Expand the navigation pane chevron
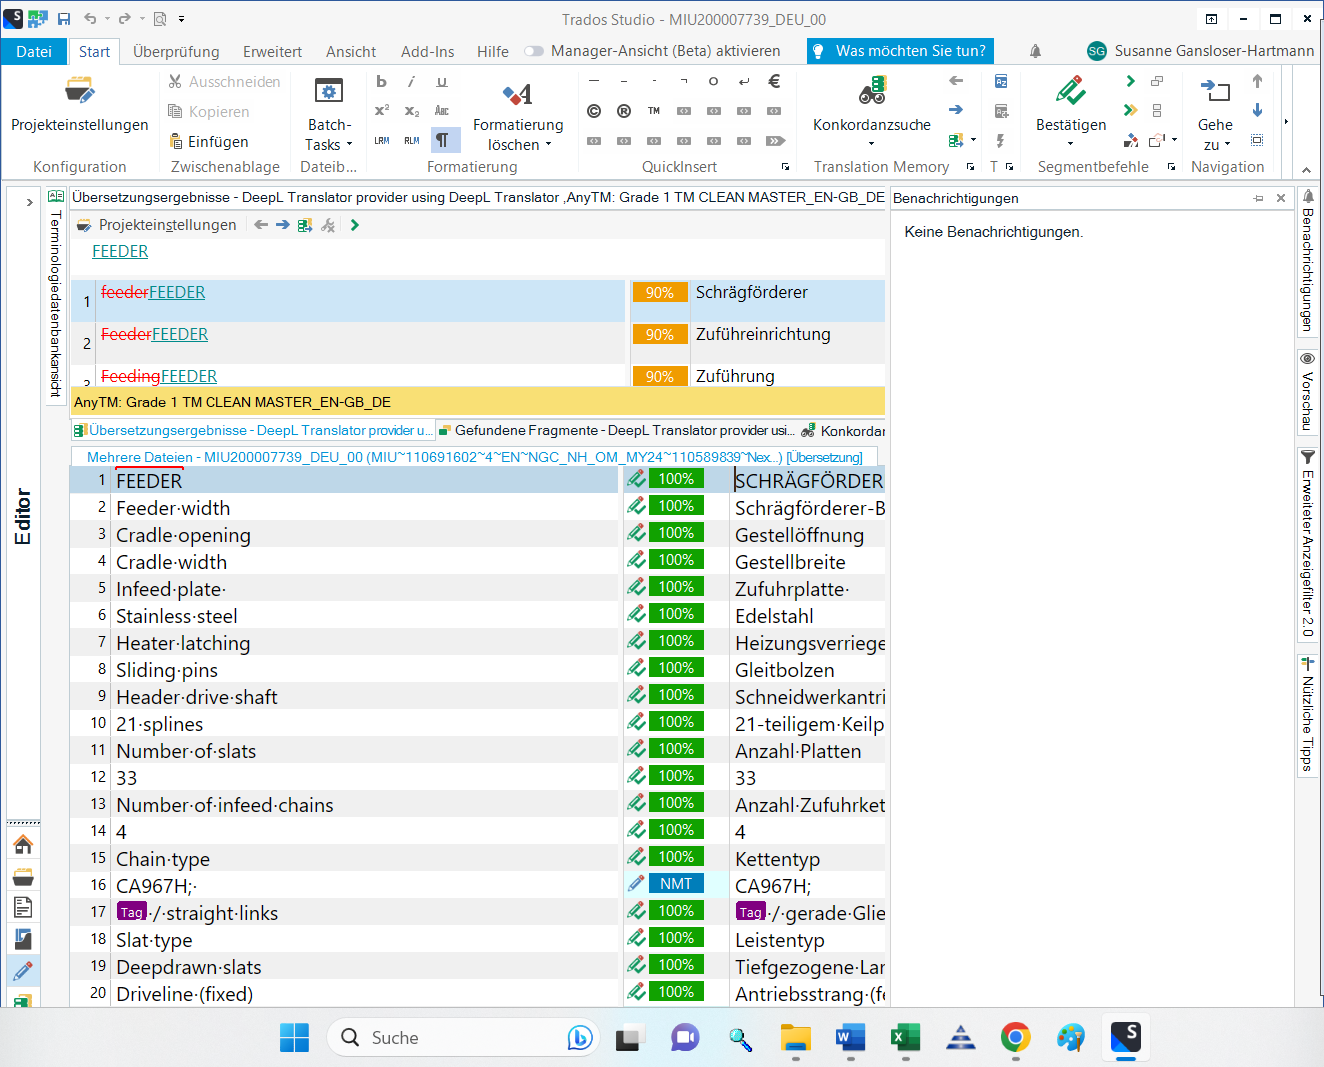 [29, 202]
